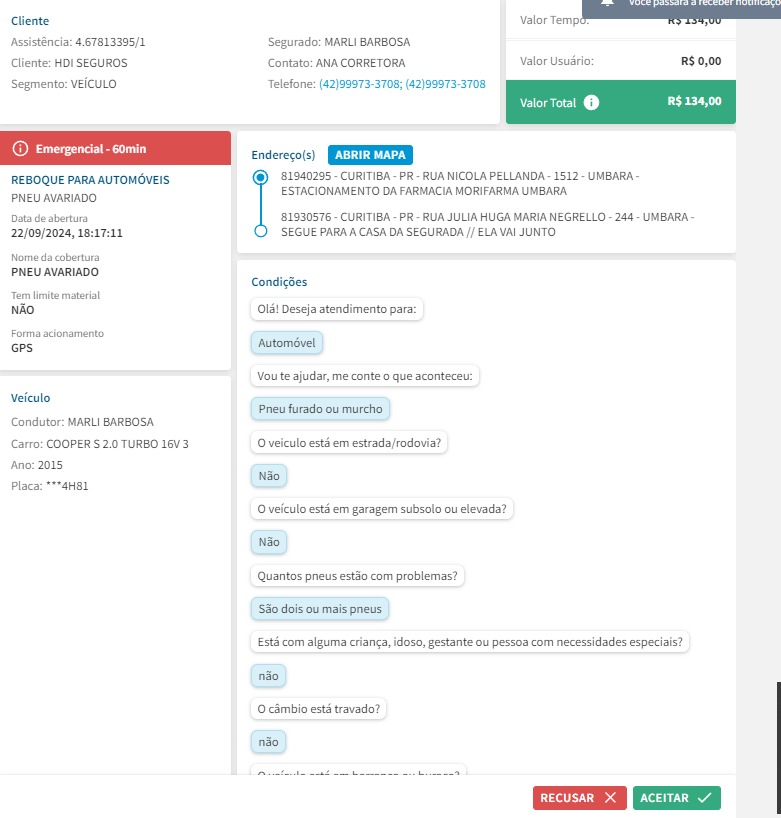This screenshot has width=781, height=818.
Task: Select the destination address radio marker
Action: [x=261, y=231]
